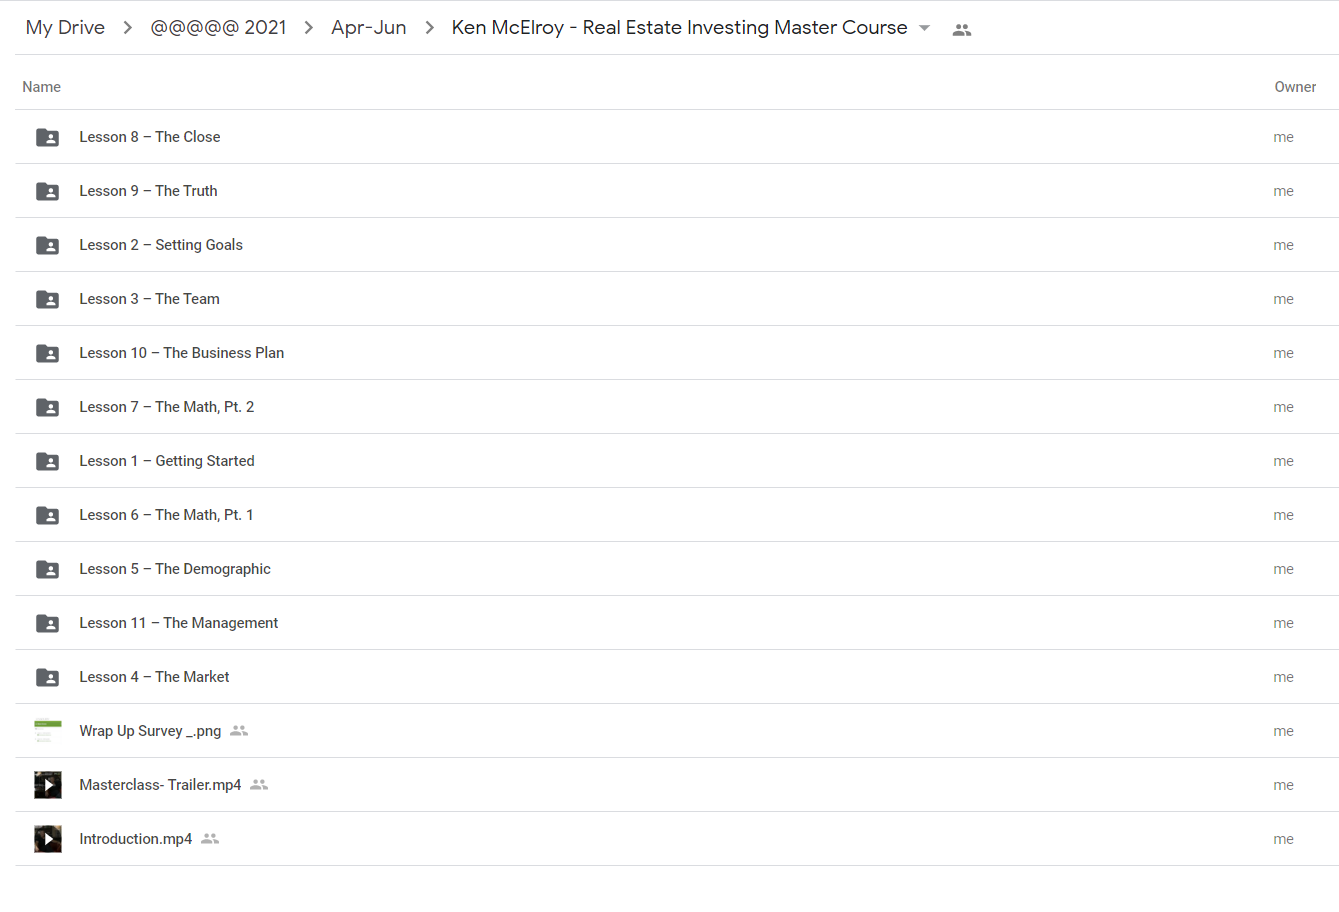Select Lesson 2 – Setting Goals name
This screenshot has height=912, width=1339.
[161, 245]
